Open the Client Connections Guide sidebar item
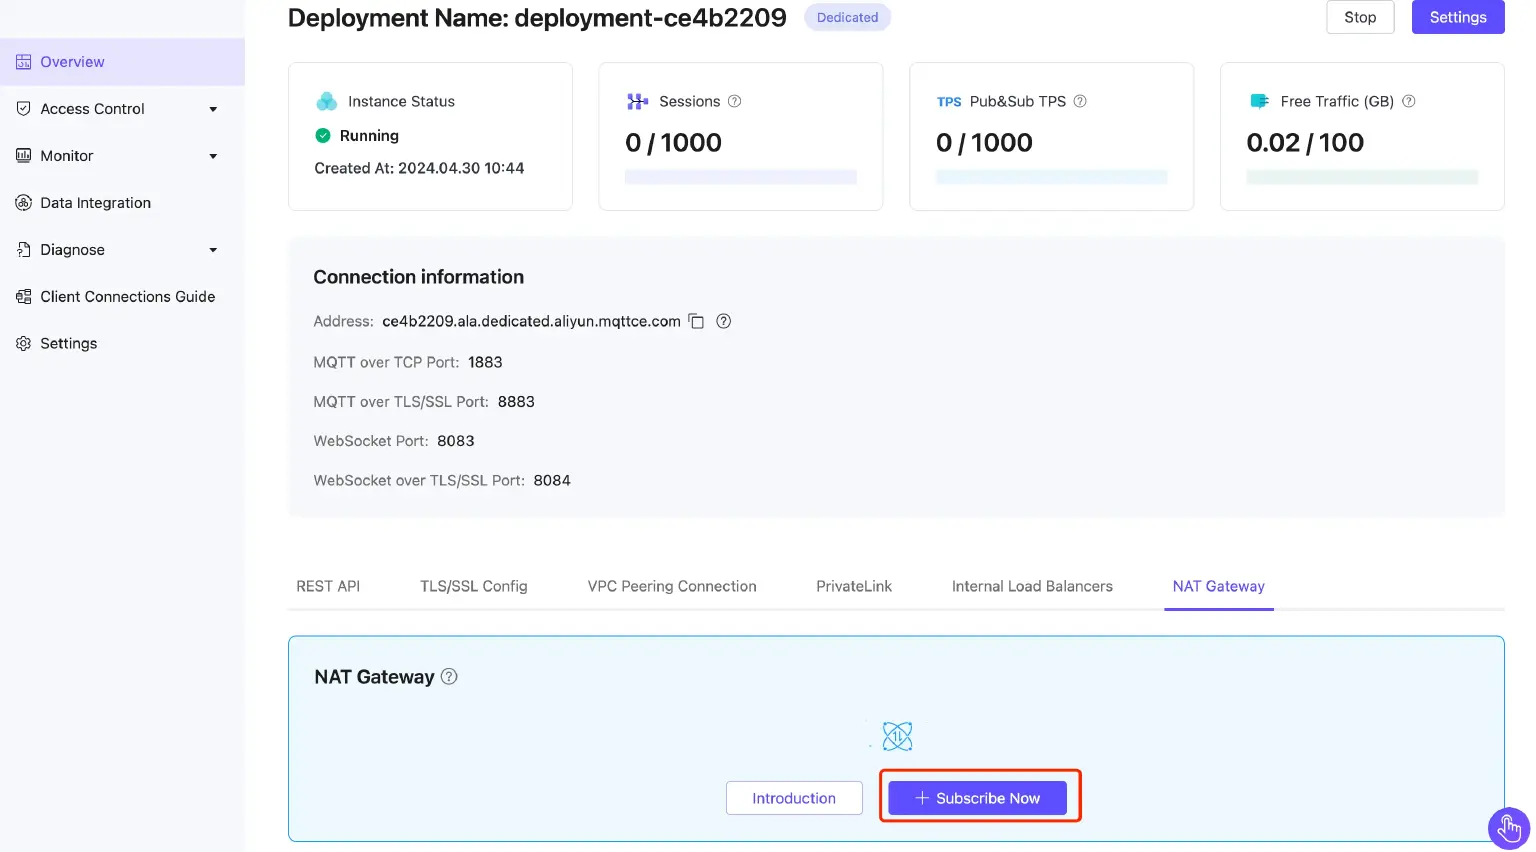This screenshot has height=852, width=1536. coord(127,296)
